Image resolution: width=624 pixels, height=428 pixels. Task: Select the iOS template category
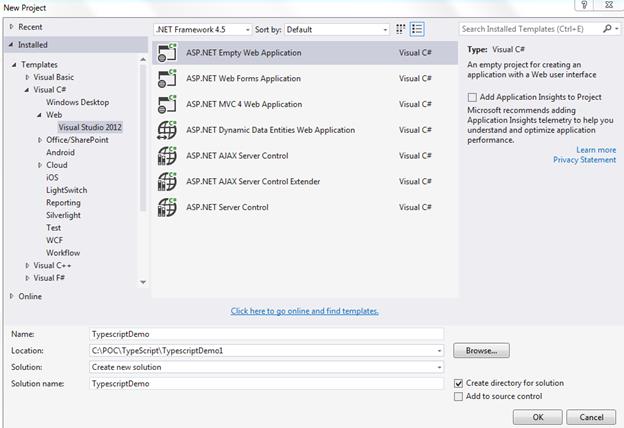(52, 178)
